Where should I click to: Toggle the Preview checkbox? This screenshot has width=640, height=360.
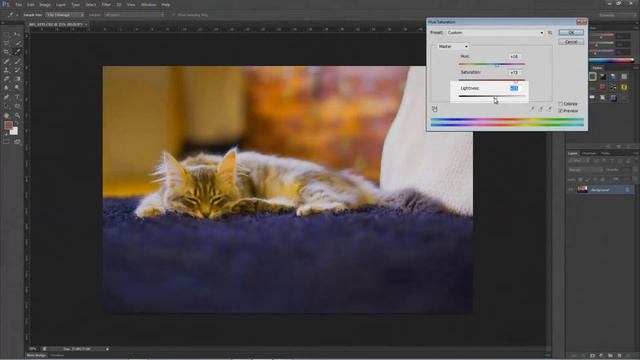click(x=560, y=111)
